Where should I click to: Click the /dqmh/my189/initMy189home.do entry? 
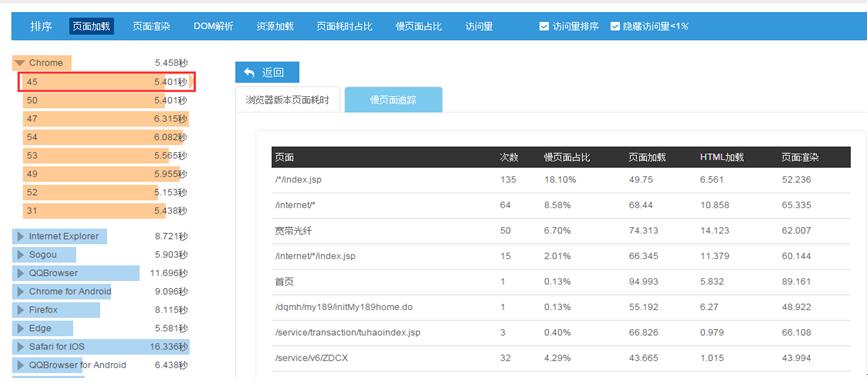[343, 307]
